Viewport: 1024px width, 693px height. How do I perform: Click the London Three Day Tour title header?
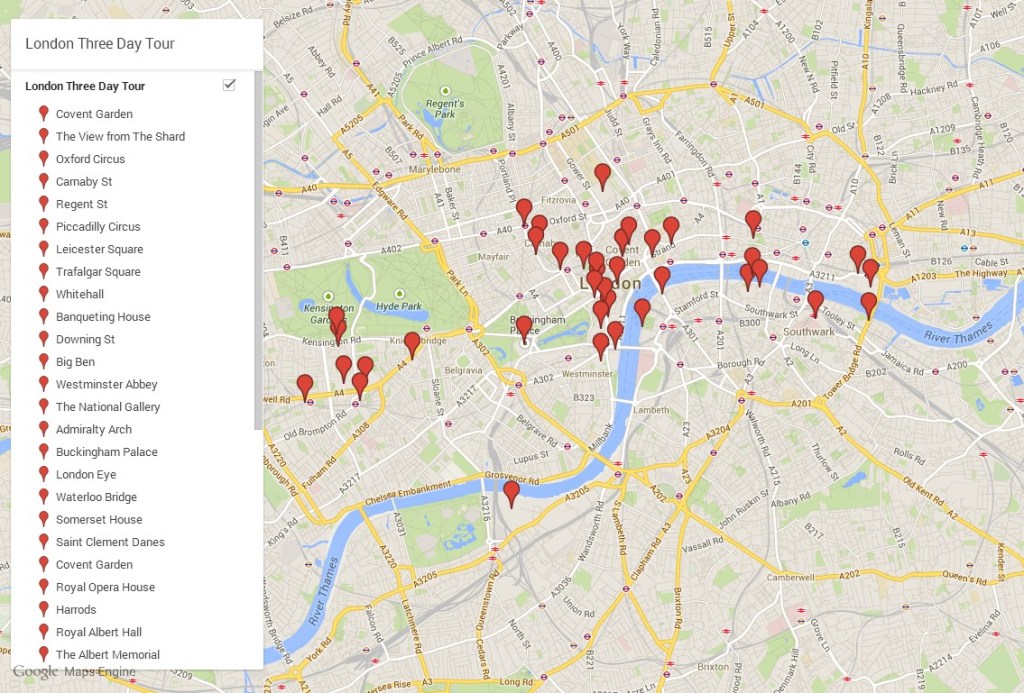pyautogui.click(x=100, y=43)
